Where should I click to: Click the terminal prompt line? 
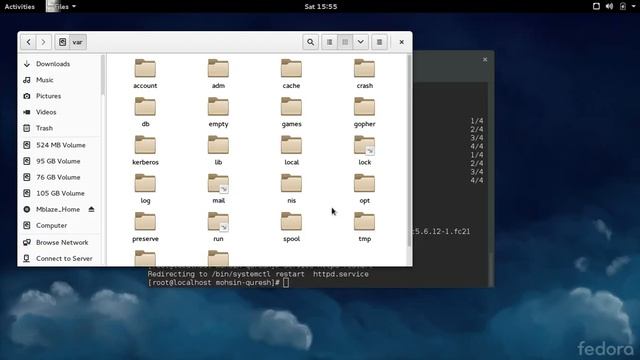[218, 282]
